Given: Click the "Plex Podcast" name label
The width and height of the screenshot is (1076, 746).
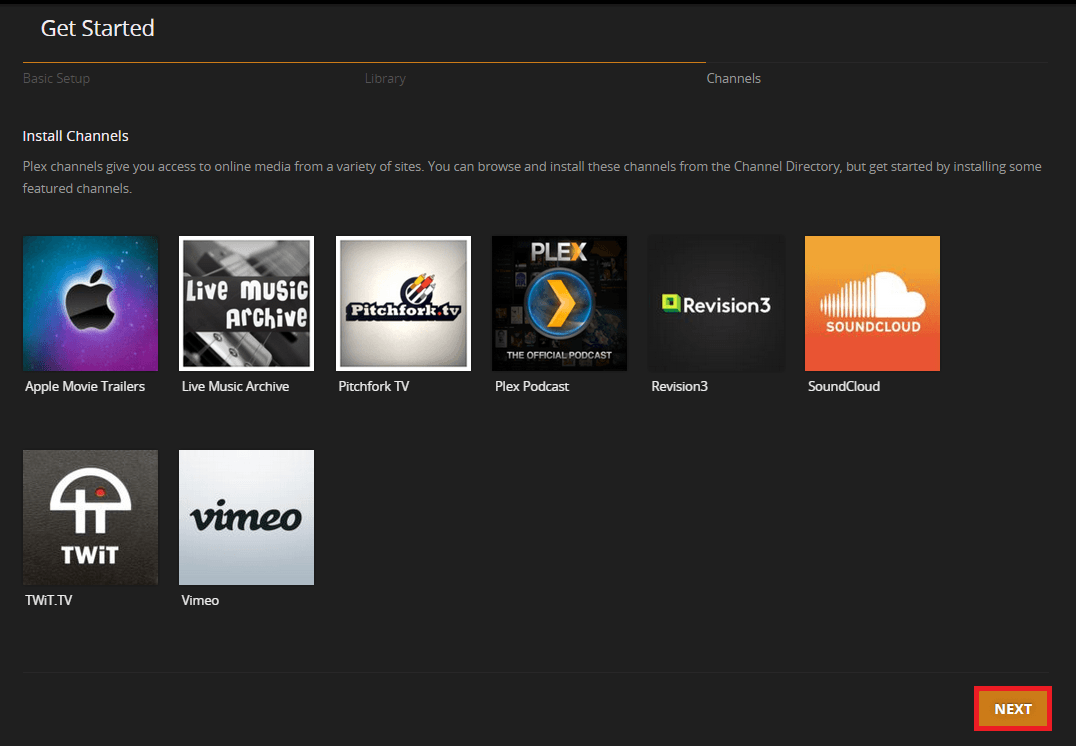Looking at the screenshot, I should (x=533, y=386).
